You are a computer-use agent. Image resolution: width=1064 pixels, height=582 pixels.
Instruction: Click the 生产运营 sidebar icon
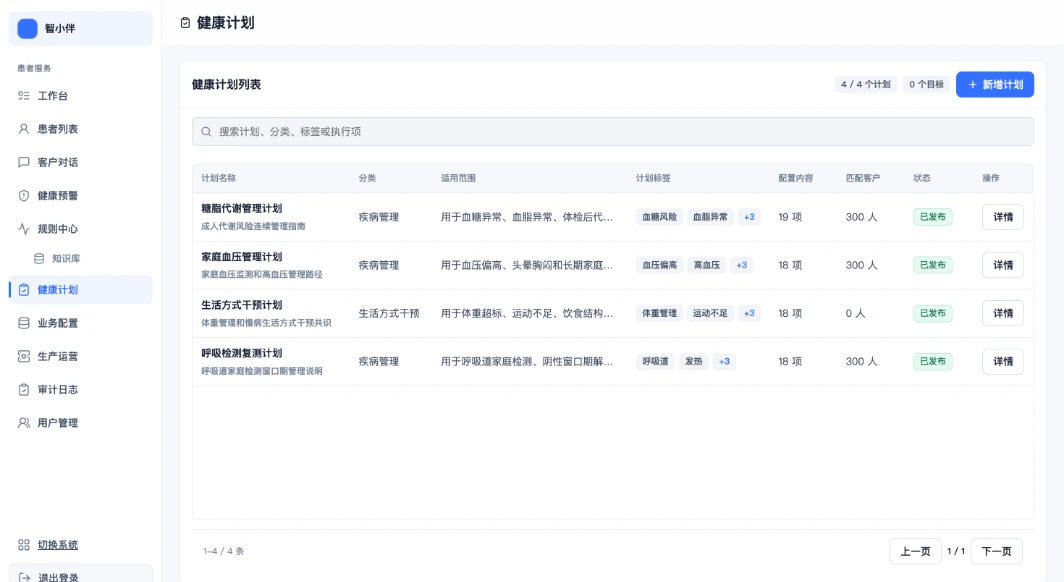(24, 356)
